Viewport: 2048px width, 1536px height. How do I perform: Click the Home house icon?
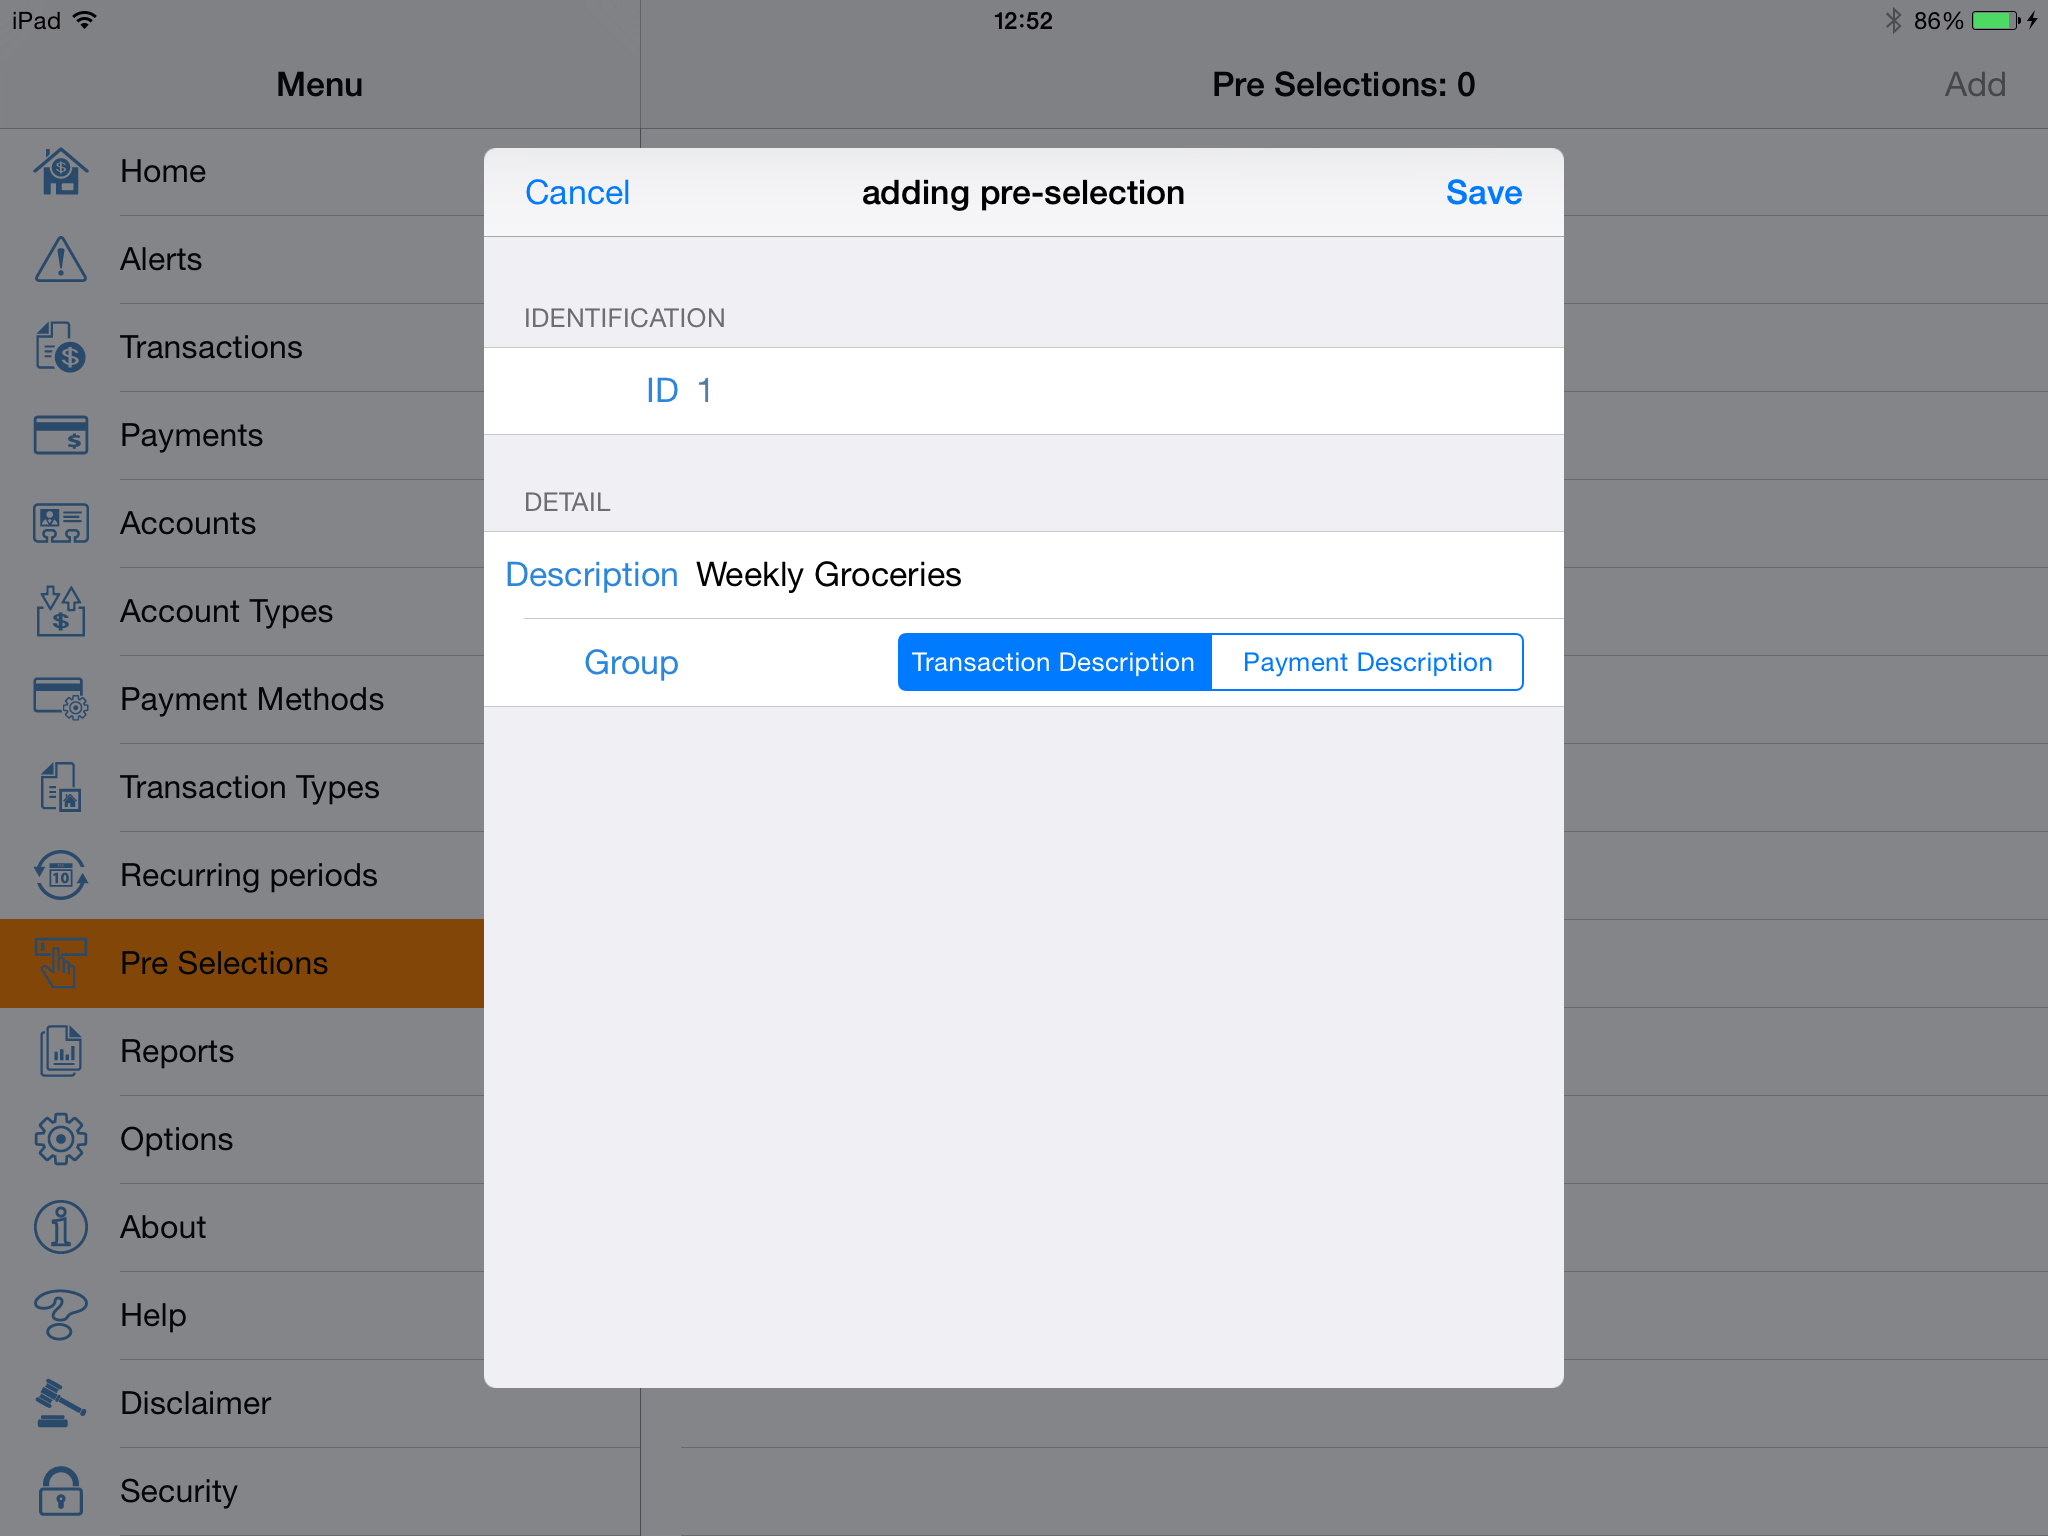(61, 171)
